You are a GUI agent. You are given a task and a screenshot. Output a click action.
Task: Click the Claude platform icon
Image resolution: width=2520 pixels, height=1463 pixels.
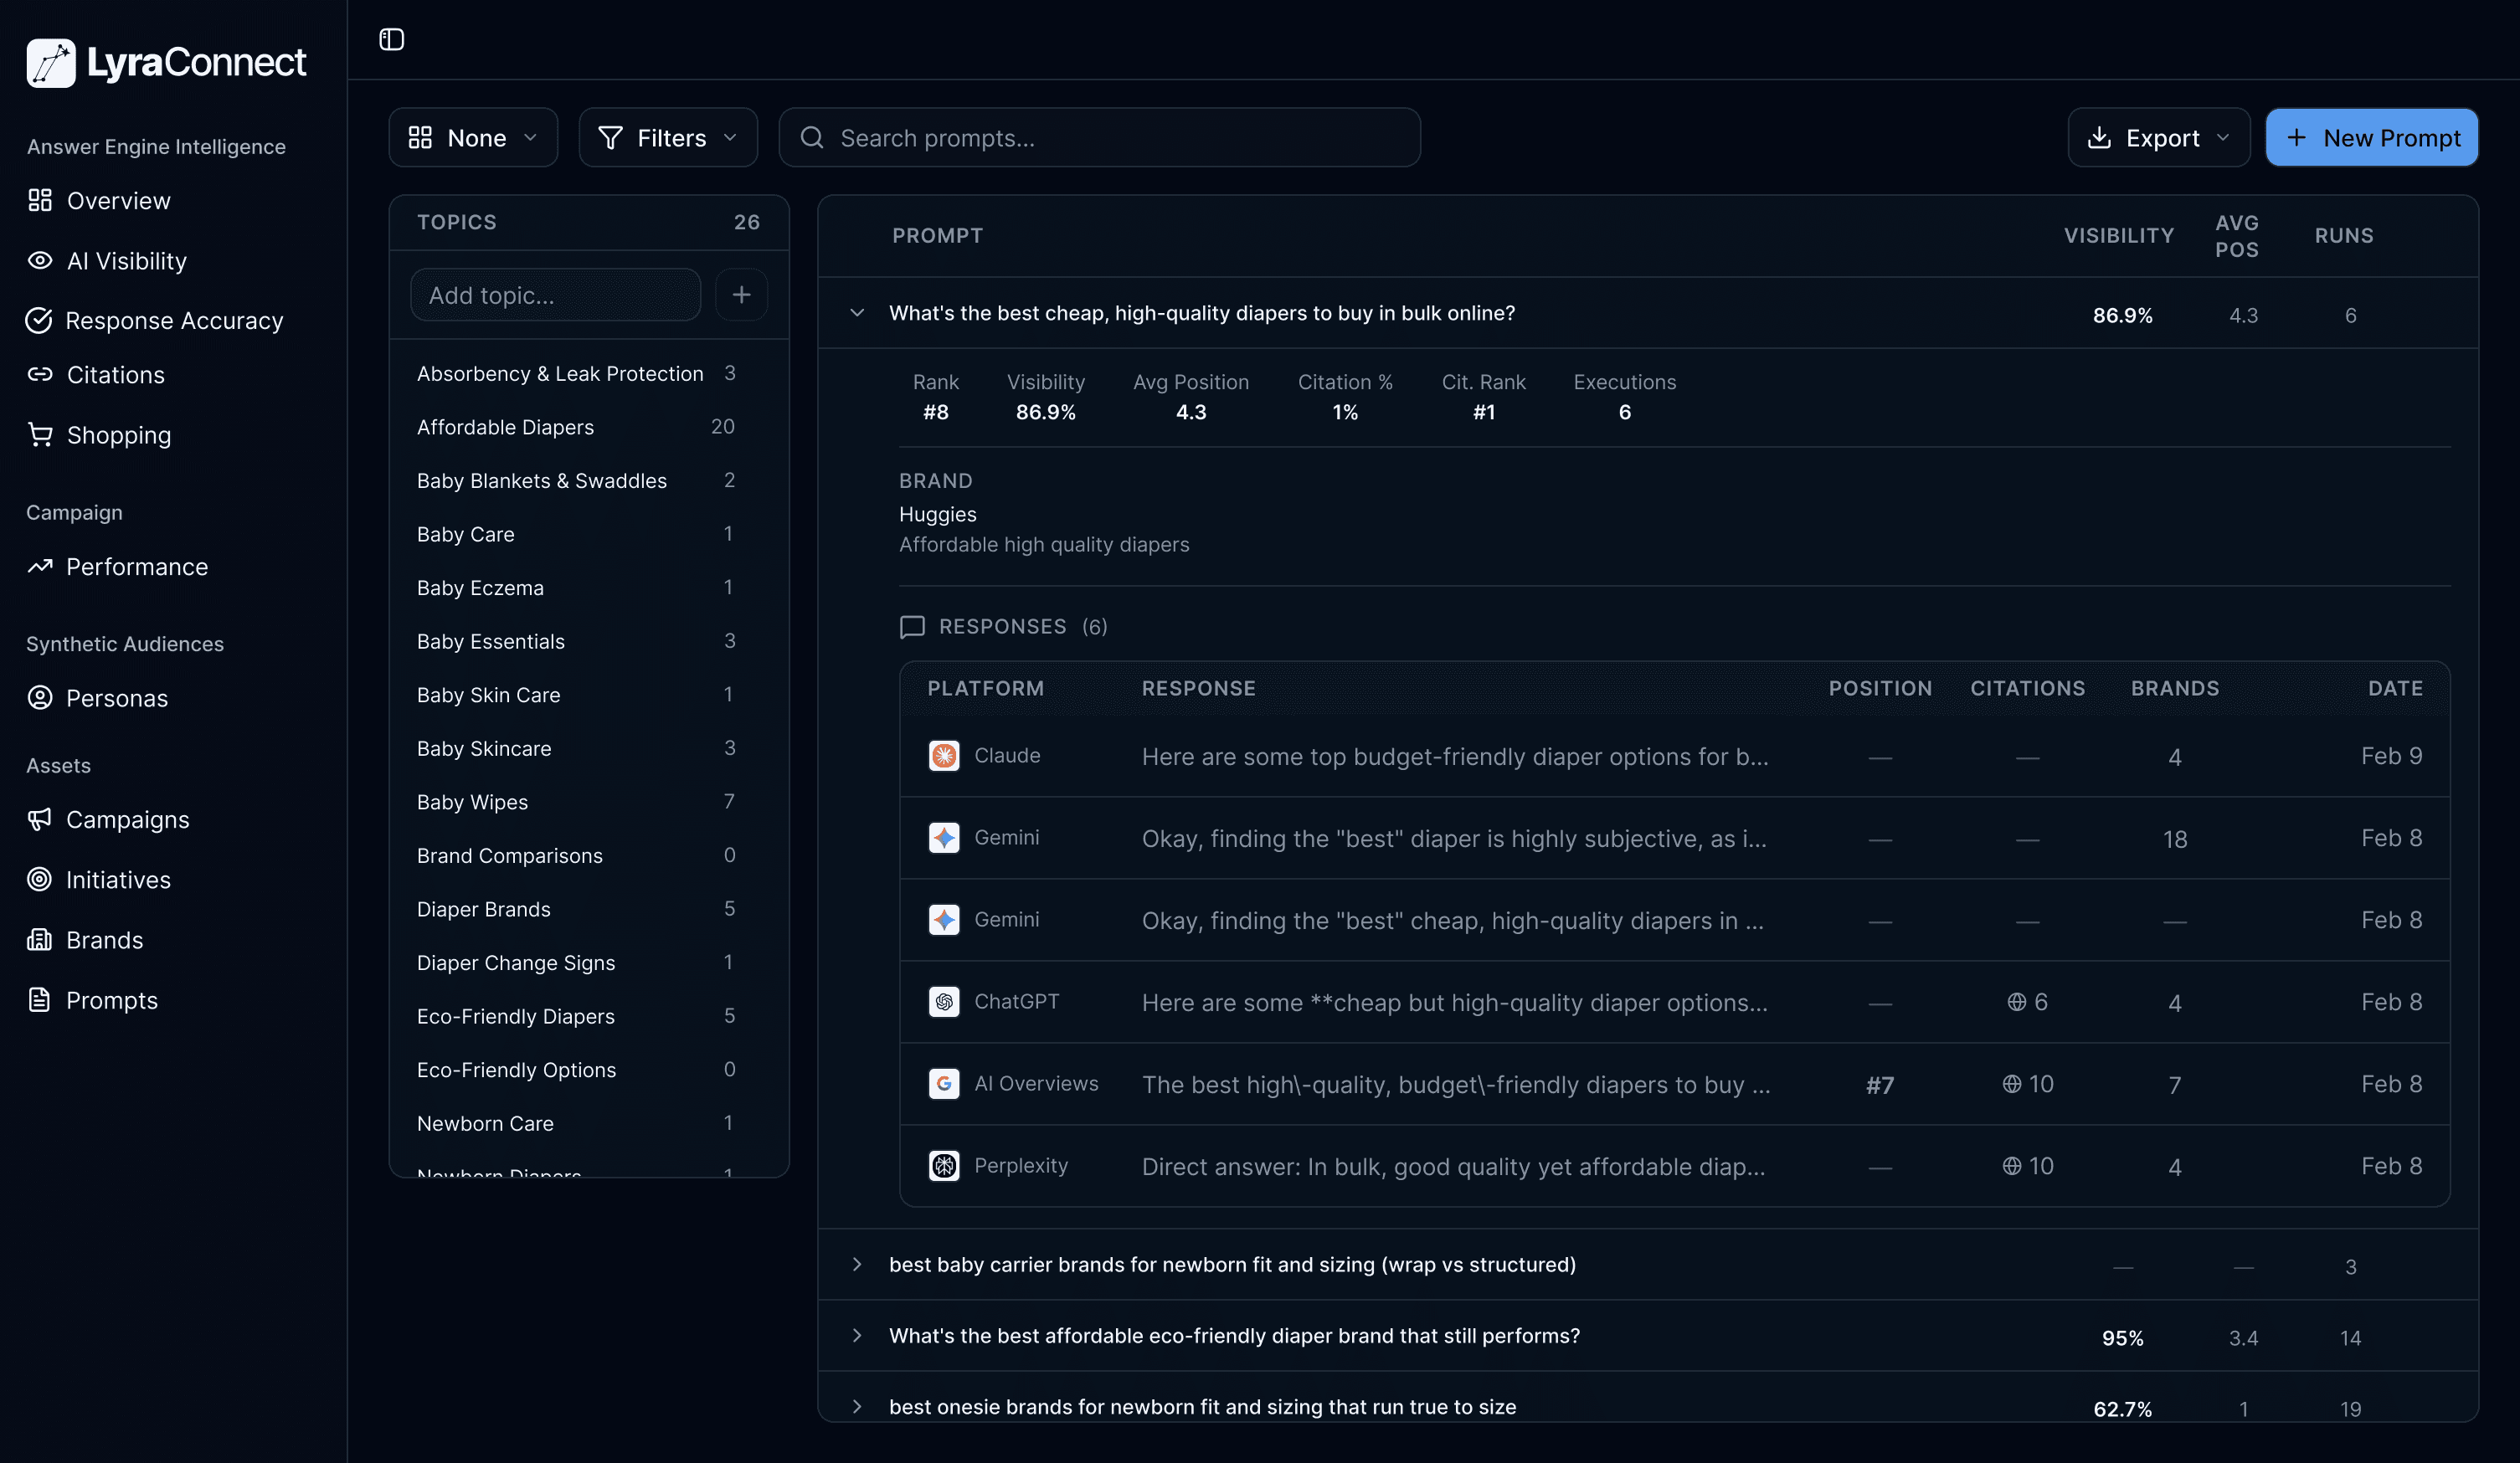(943, 756)
